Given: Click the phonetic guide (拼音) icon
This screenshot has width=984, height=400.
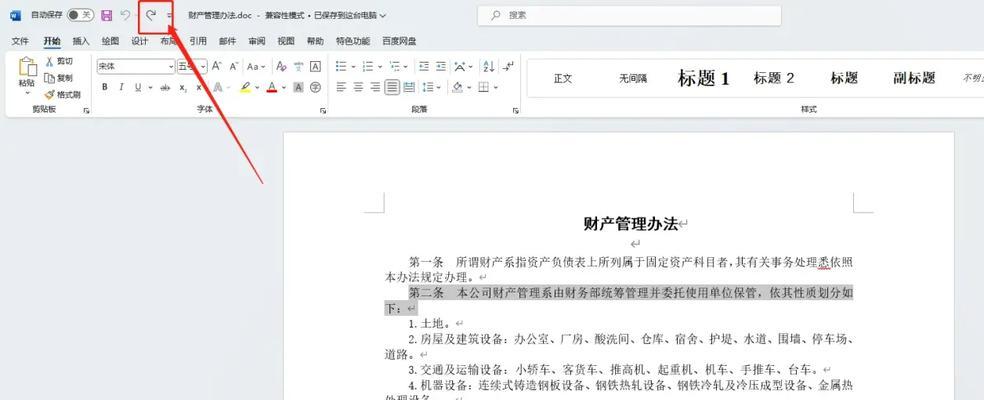Looking at the screenshot, I should tap(299, 66).
